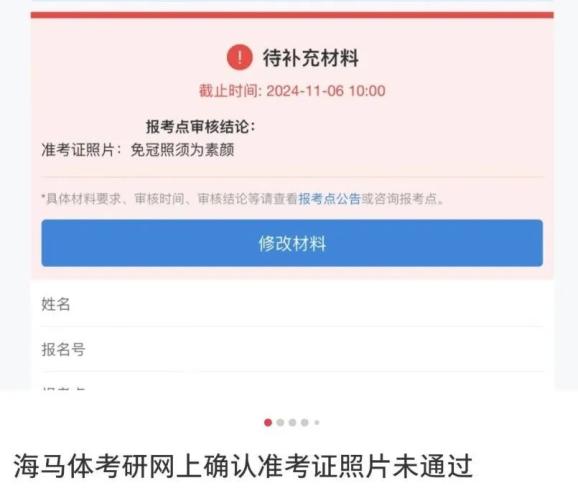Screen dimensions: 578x488
Task: Switch to the fourth carousel dot
Action: tap(304, 422)
